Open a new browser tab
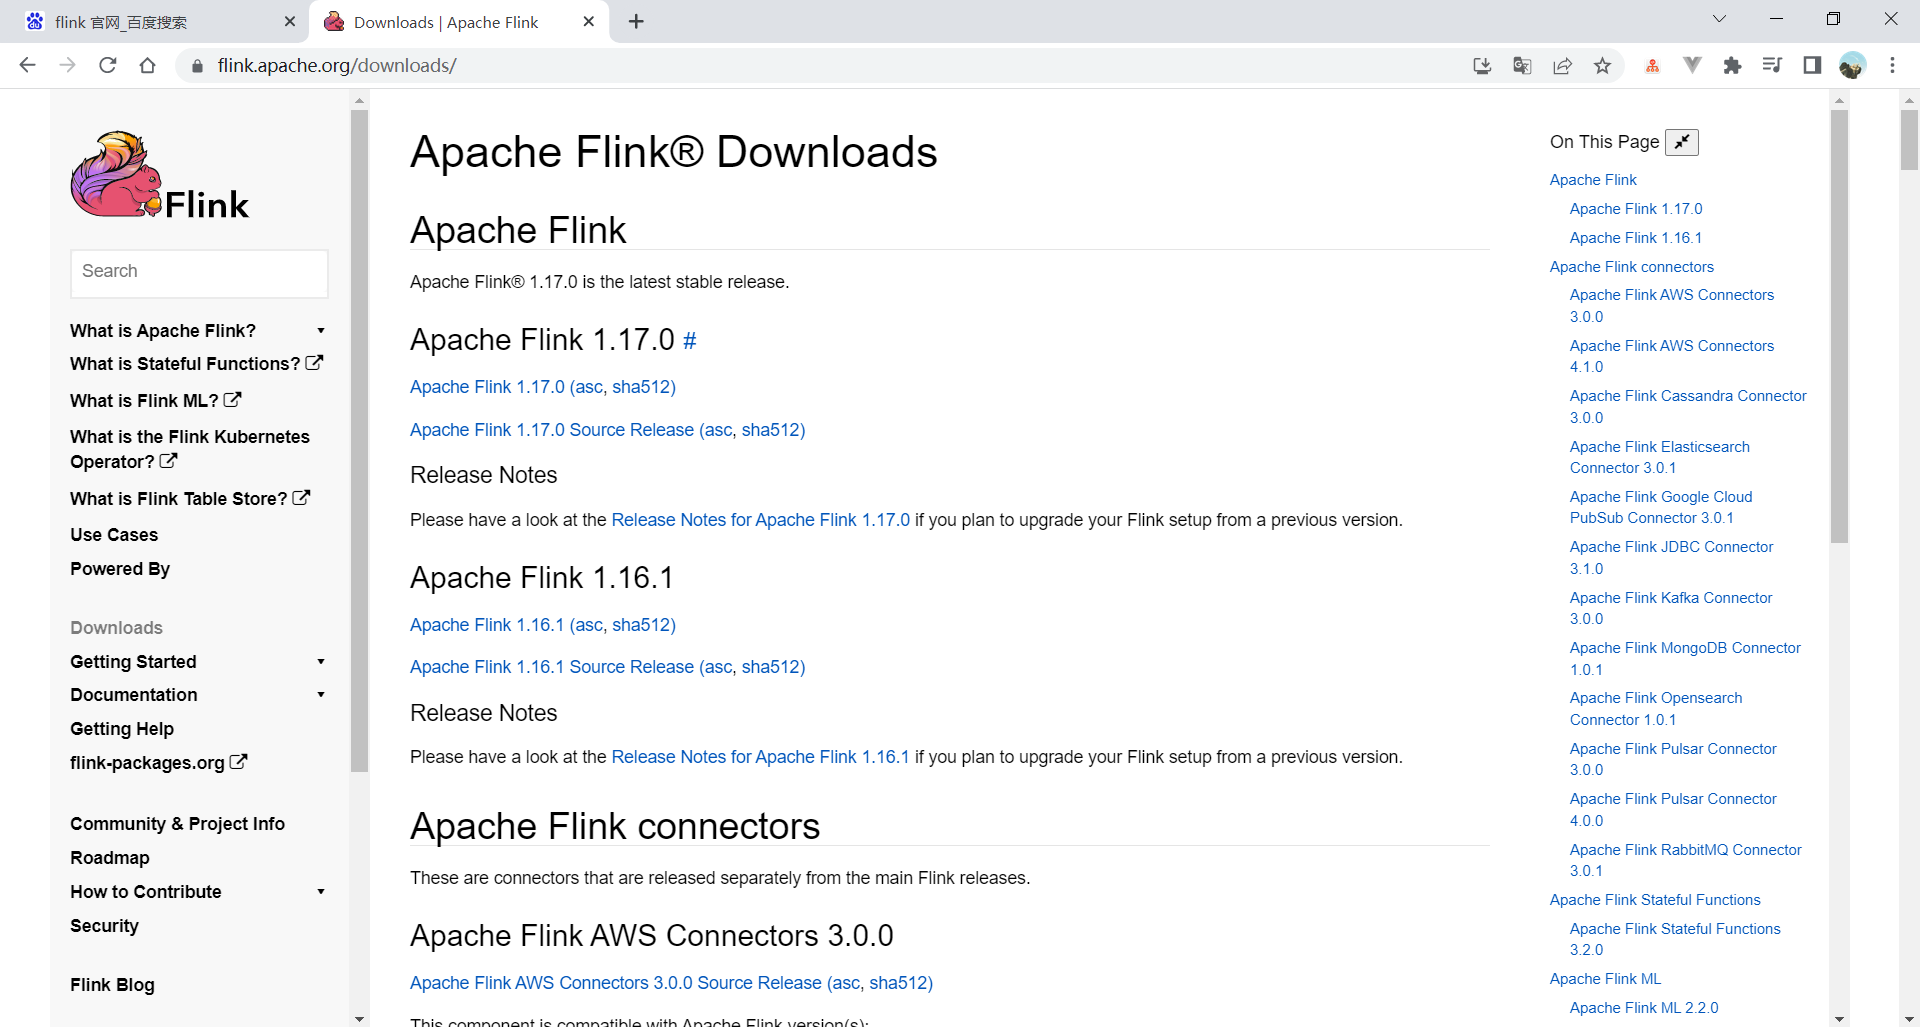Screen dimensions: 1920x1027 [636, 21]
